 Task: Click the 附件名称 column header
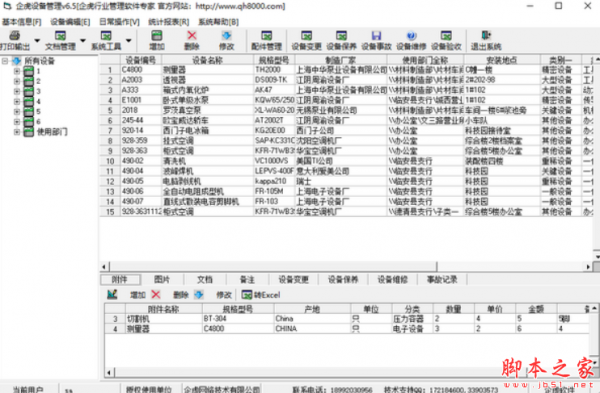(163, 309)
